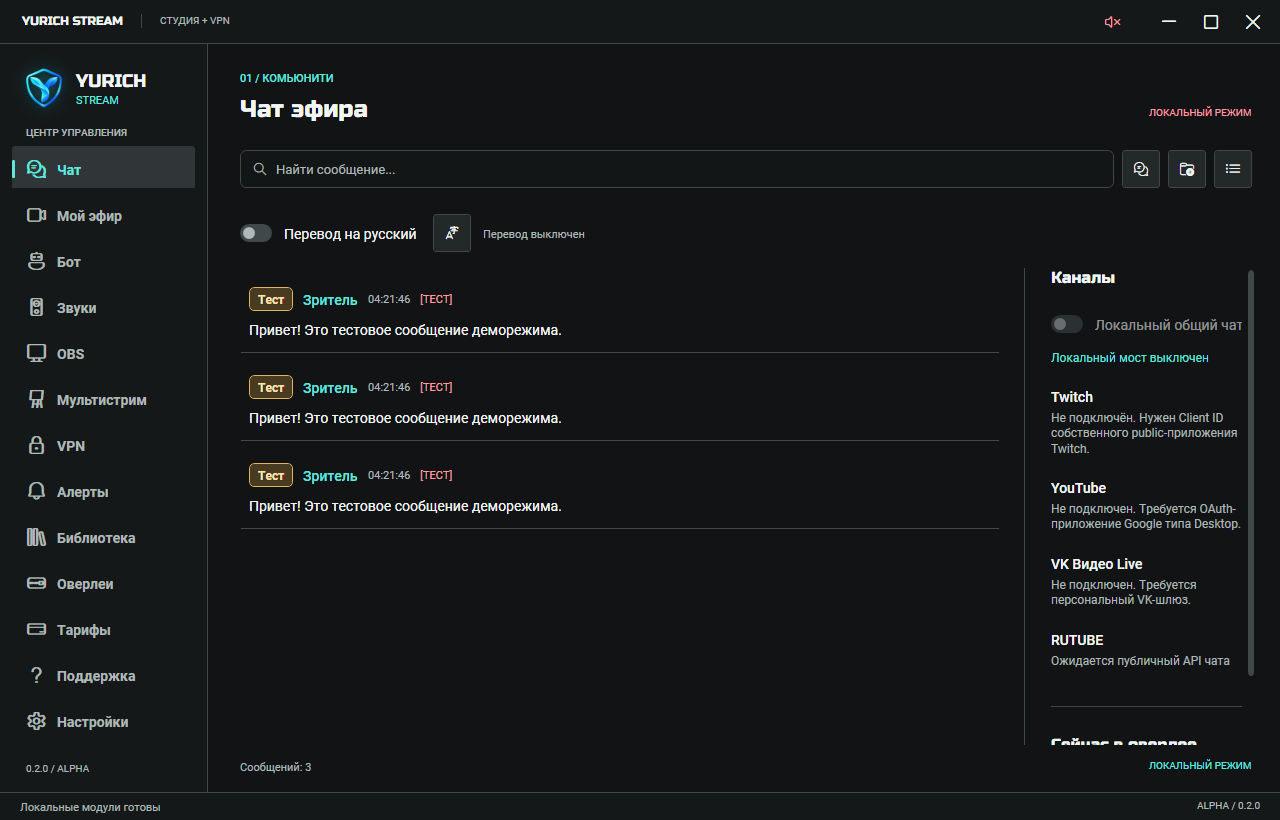
Task: Toggle the Локальный общий чат switch
Action: coord(1067,324)
